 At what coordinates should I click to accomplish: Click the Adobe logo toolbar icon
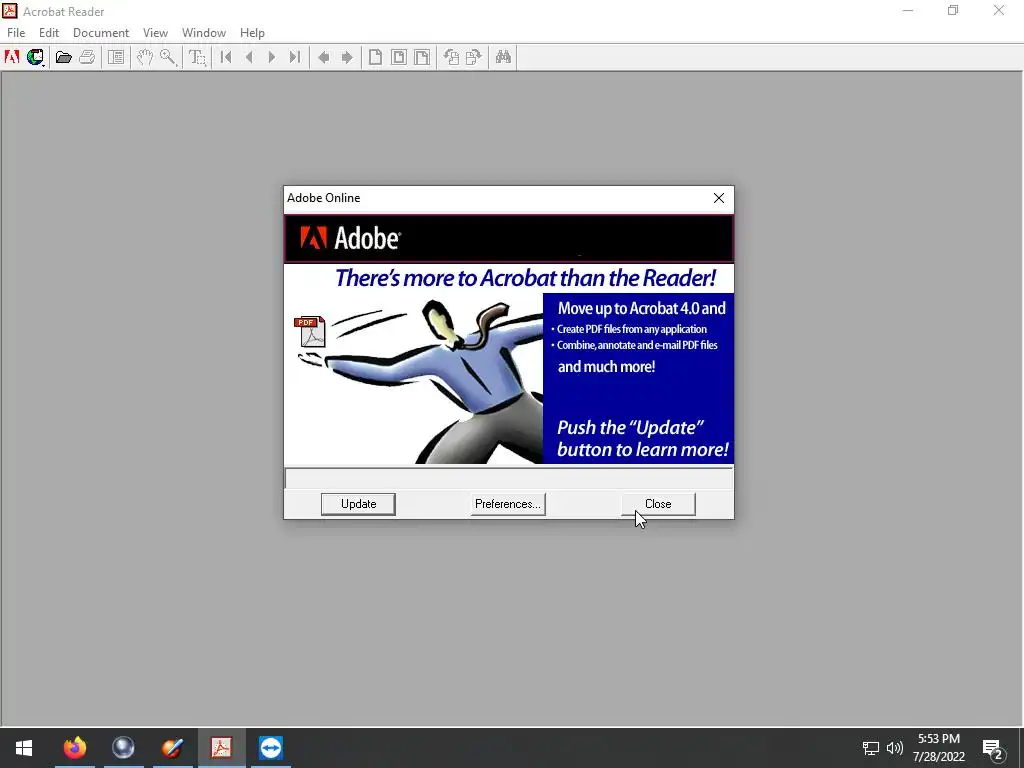[12, 57]
